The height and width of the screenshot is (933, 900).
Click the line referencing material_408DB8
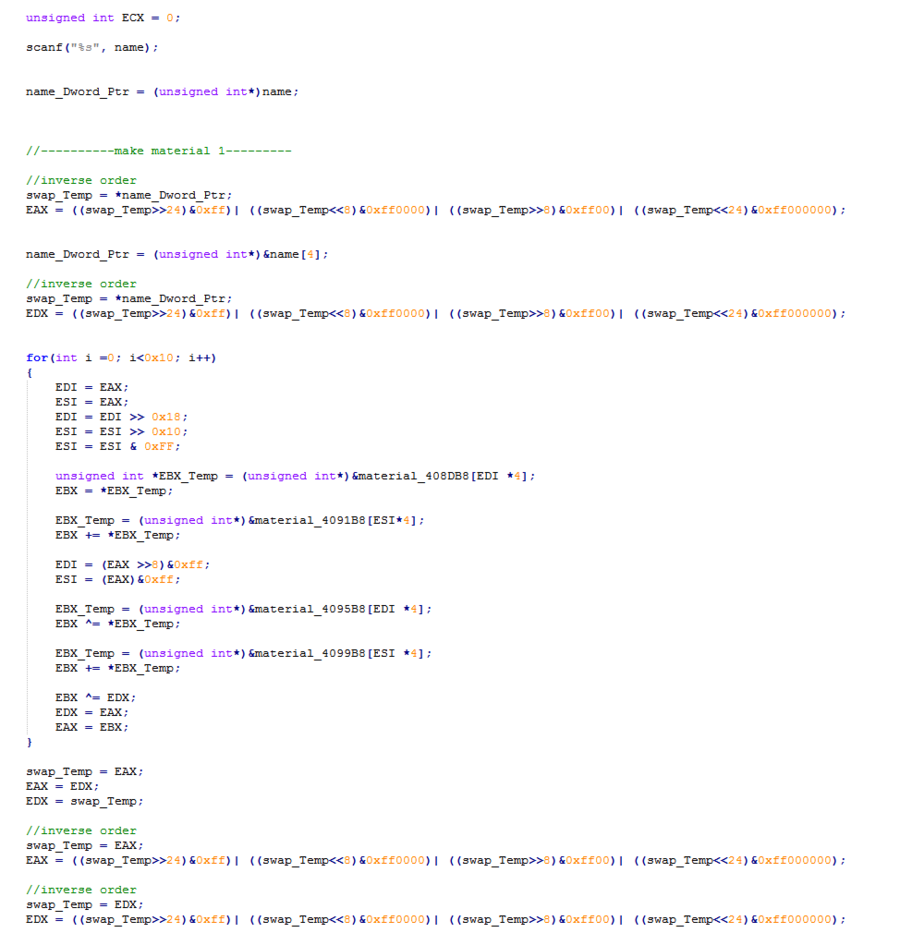click(x=295, y=476)
